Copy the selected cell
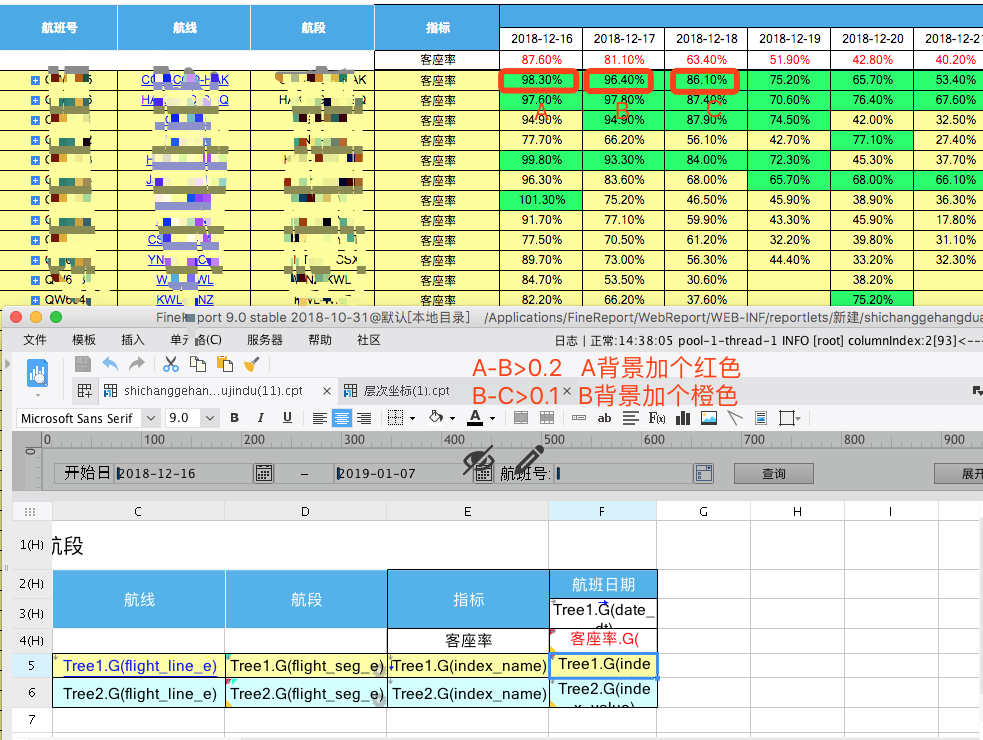Screen dimensions: 983x740 (x=197, y=364)
